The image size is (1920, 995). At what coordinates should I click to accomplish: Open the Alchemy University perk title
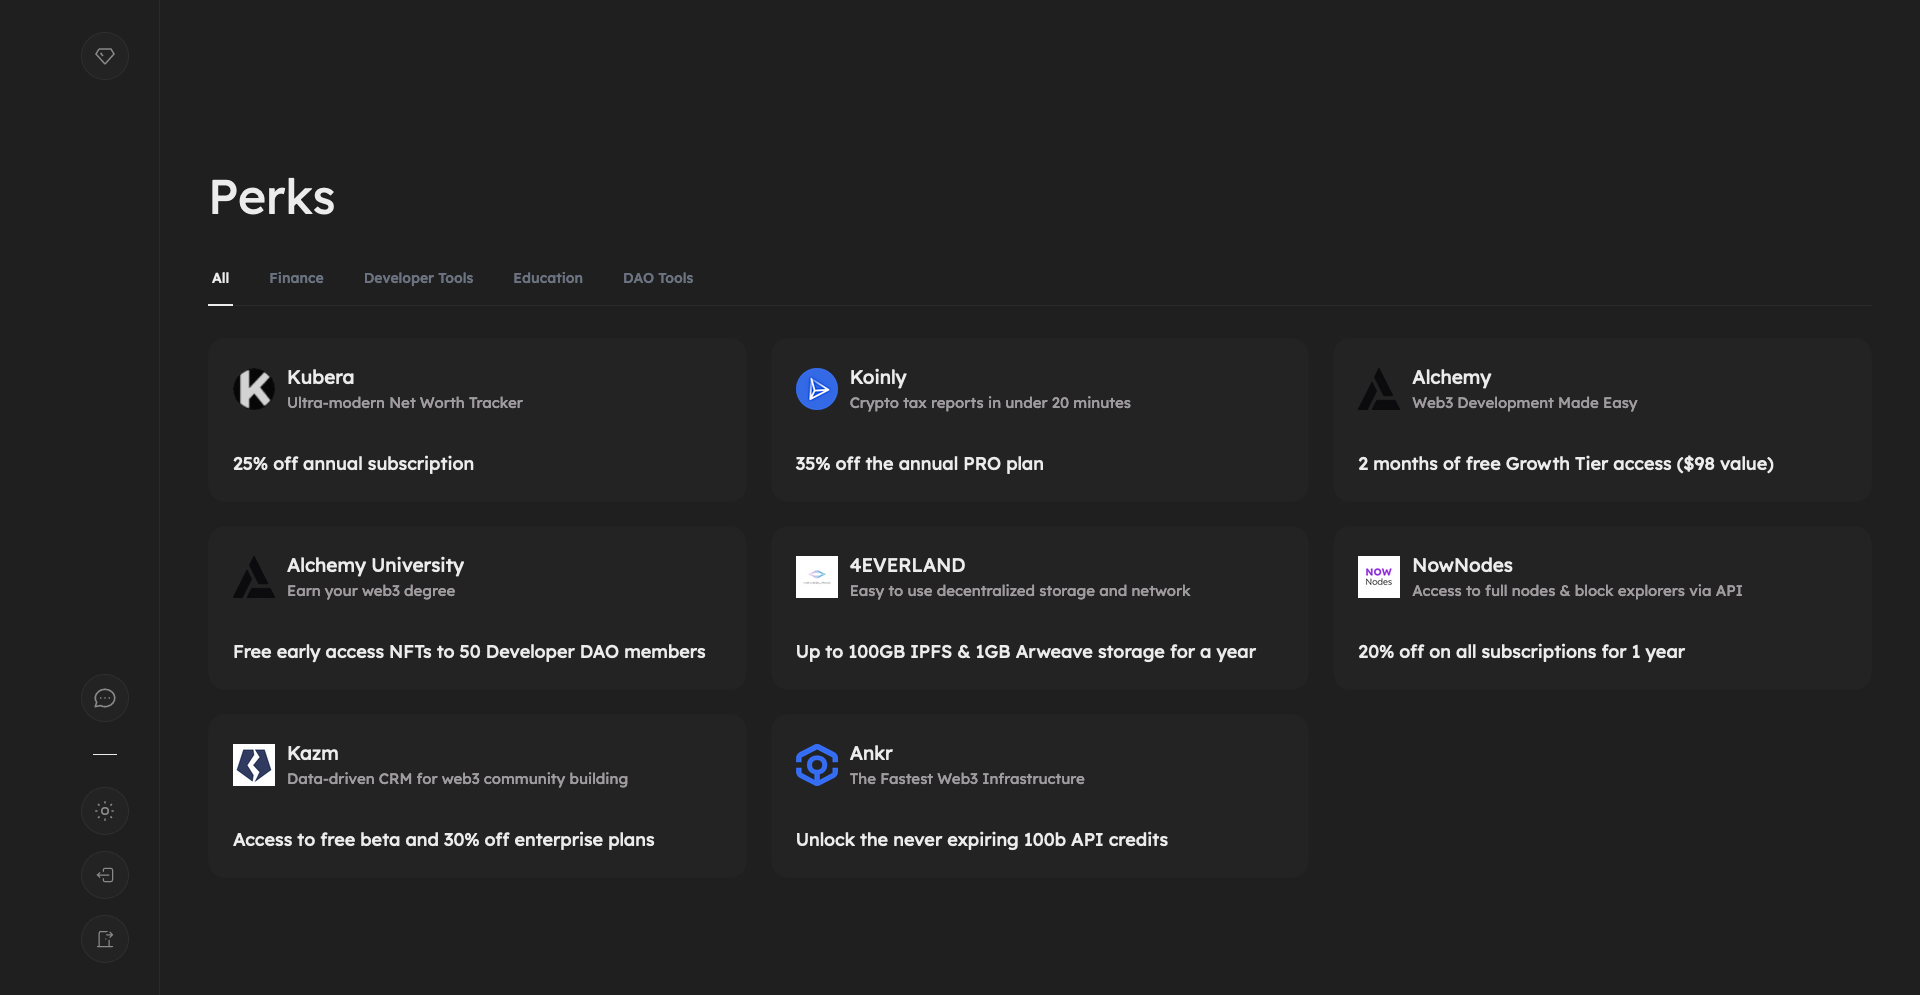coord(375,565)
